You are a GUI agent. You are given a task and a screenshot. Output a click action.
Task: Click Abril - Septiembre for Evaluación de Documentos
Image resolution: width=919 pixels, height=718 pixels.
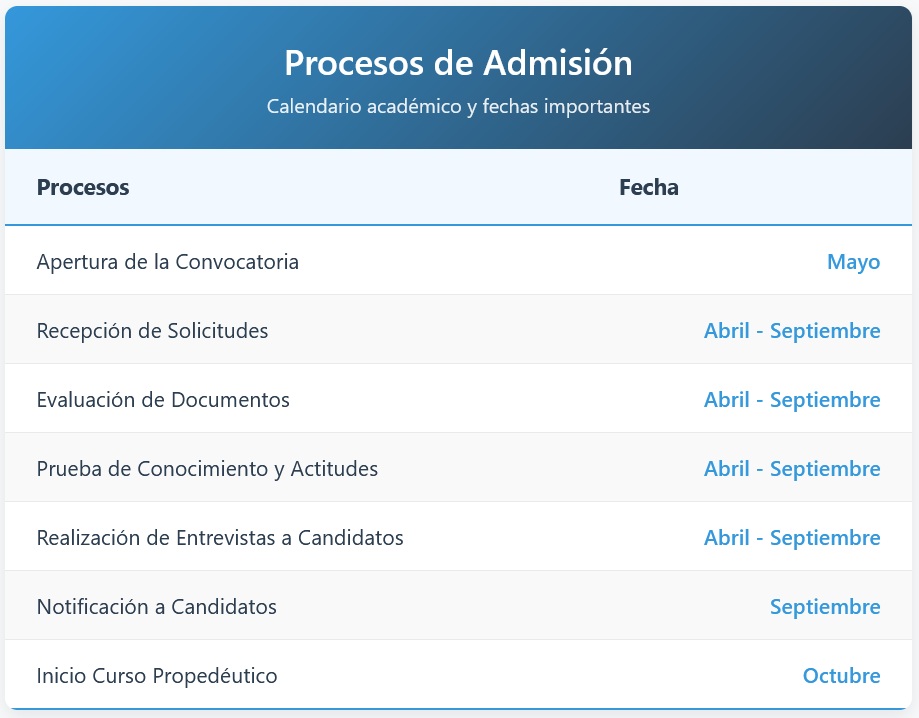792,400
